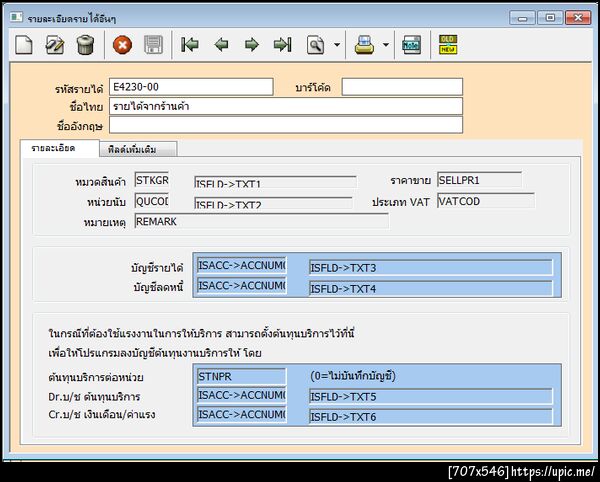
Task: Click the STKGR field for หมวดสินค้า
Action: point(152,180)
